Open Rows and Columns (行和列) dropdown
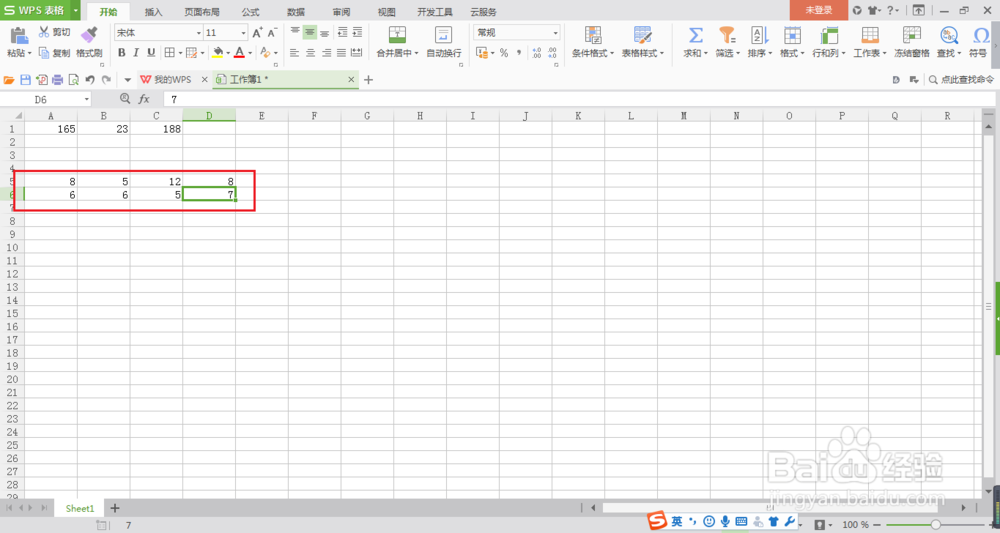This screenshot has height=533, width=1000. point(828,42)
